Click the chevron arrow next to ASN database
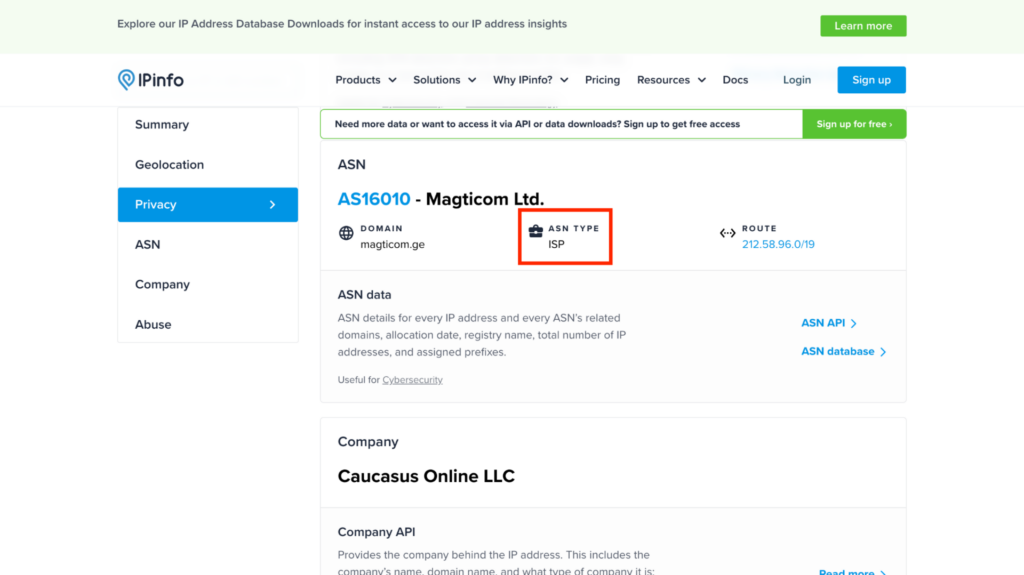 [x=883, y=352]
